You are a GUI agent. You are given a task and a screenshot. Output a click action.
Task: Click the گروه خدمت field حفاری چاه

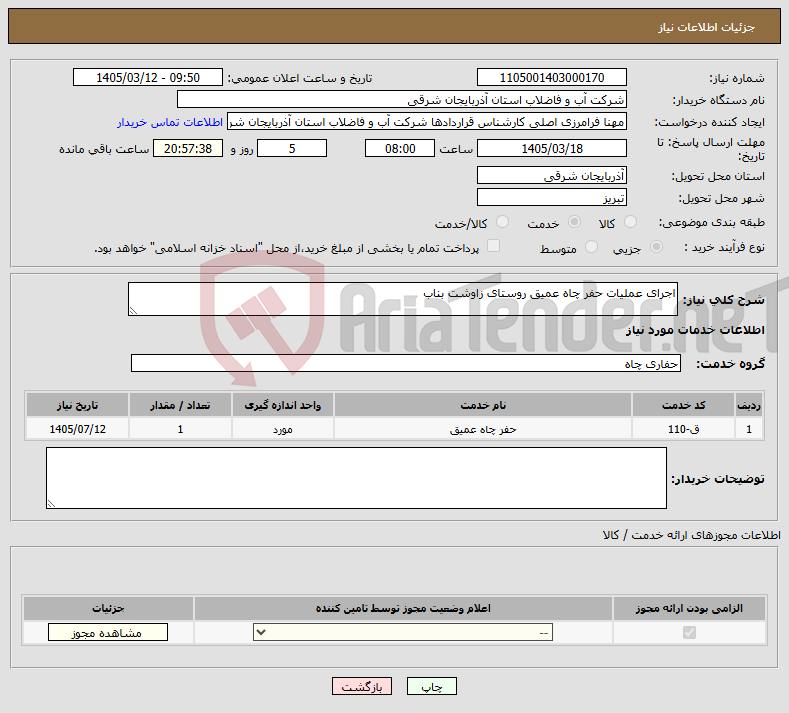coord(406,363)
